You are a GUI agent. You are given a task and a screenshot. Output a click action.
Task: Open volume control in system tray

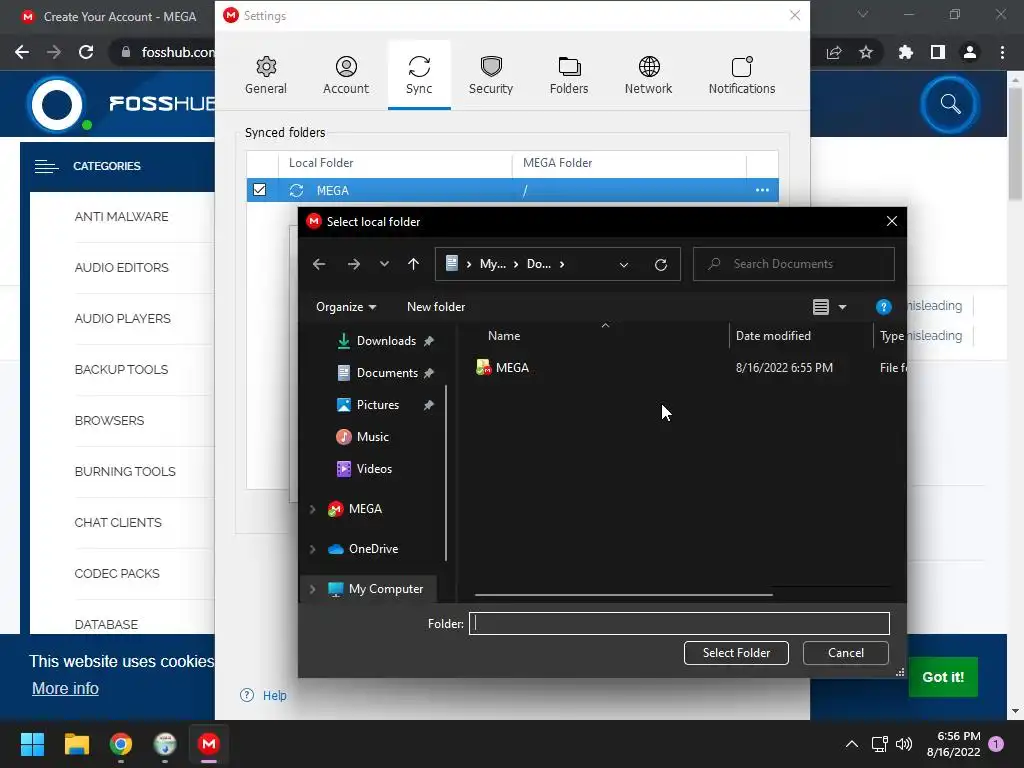click(904, 744)
